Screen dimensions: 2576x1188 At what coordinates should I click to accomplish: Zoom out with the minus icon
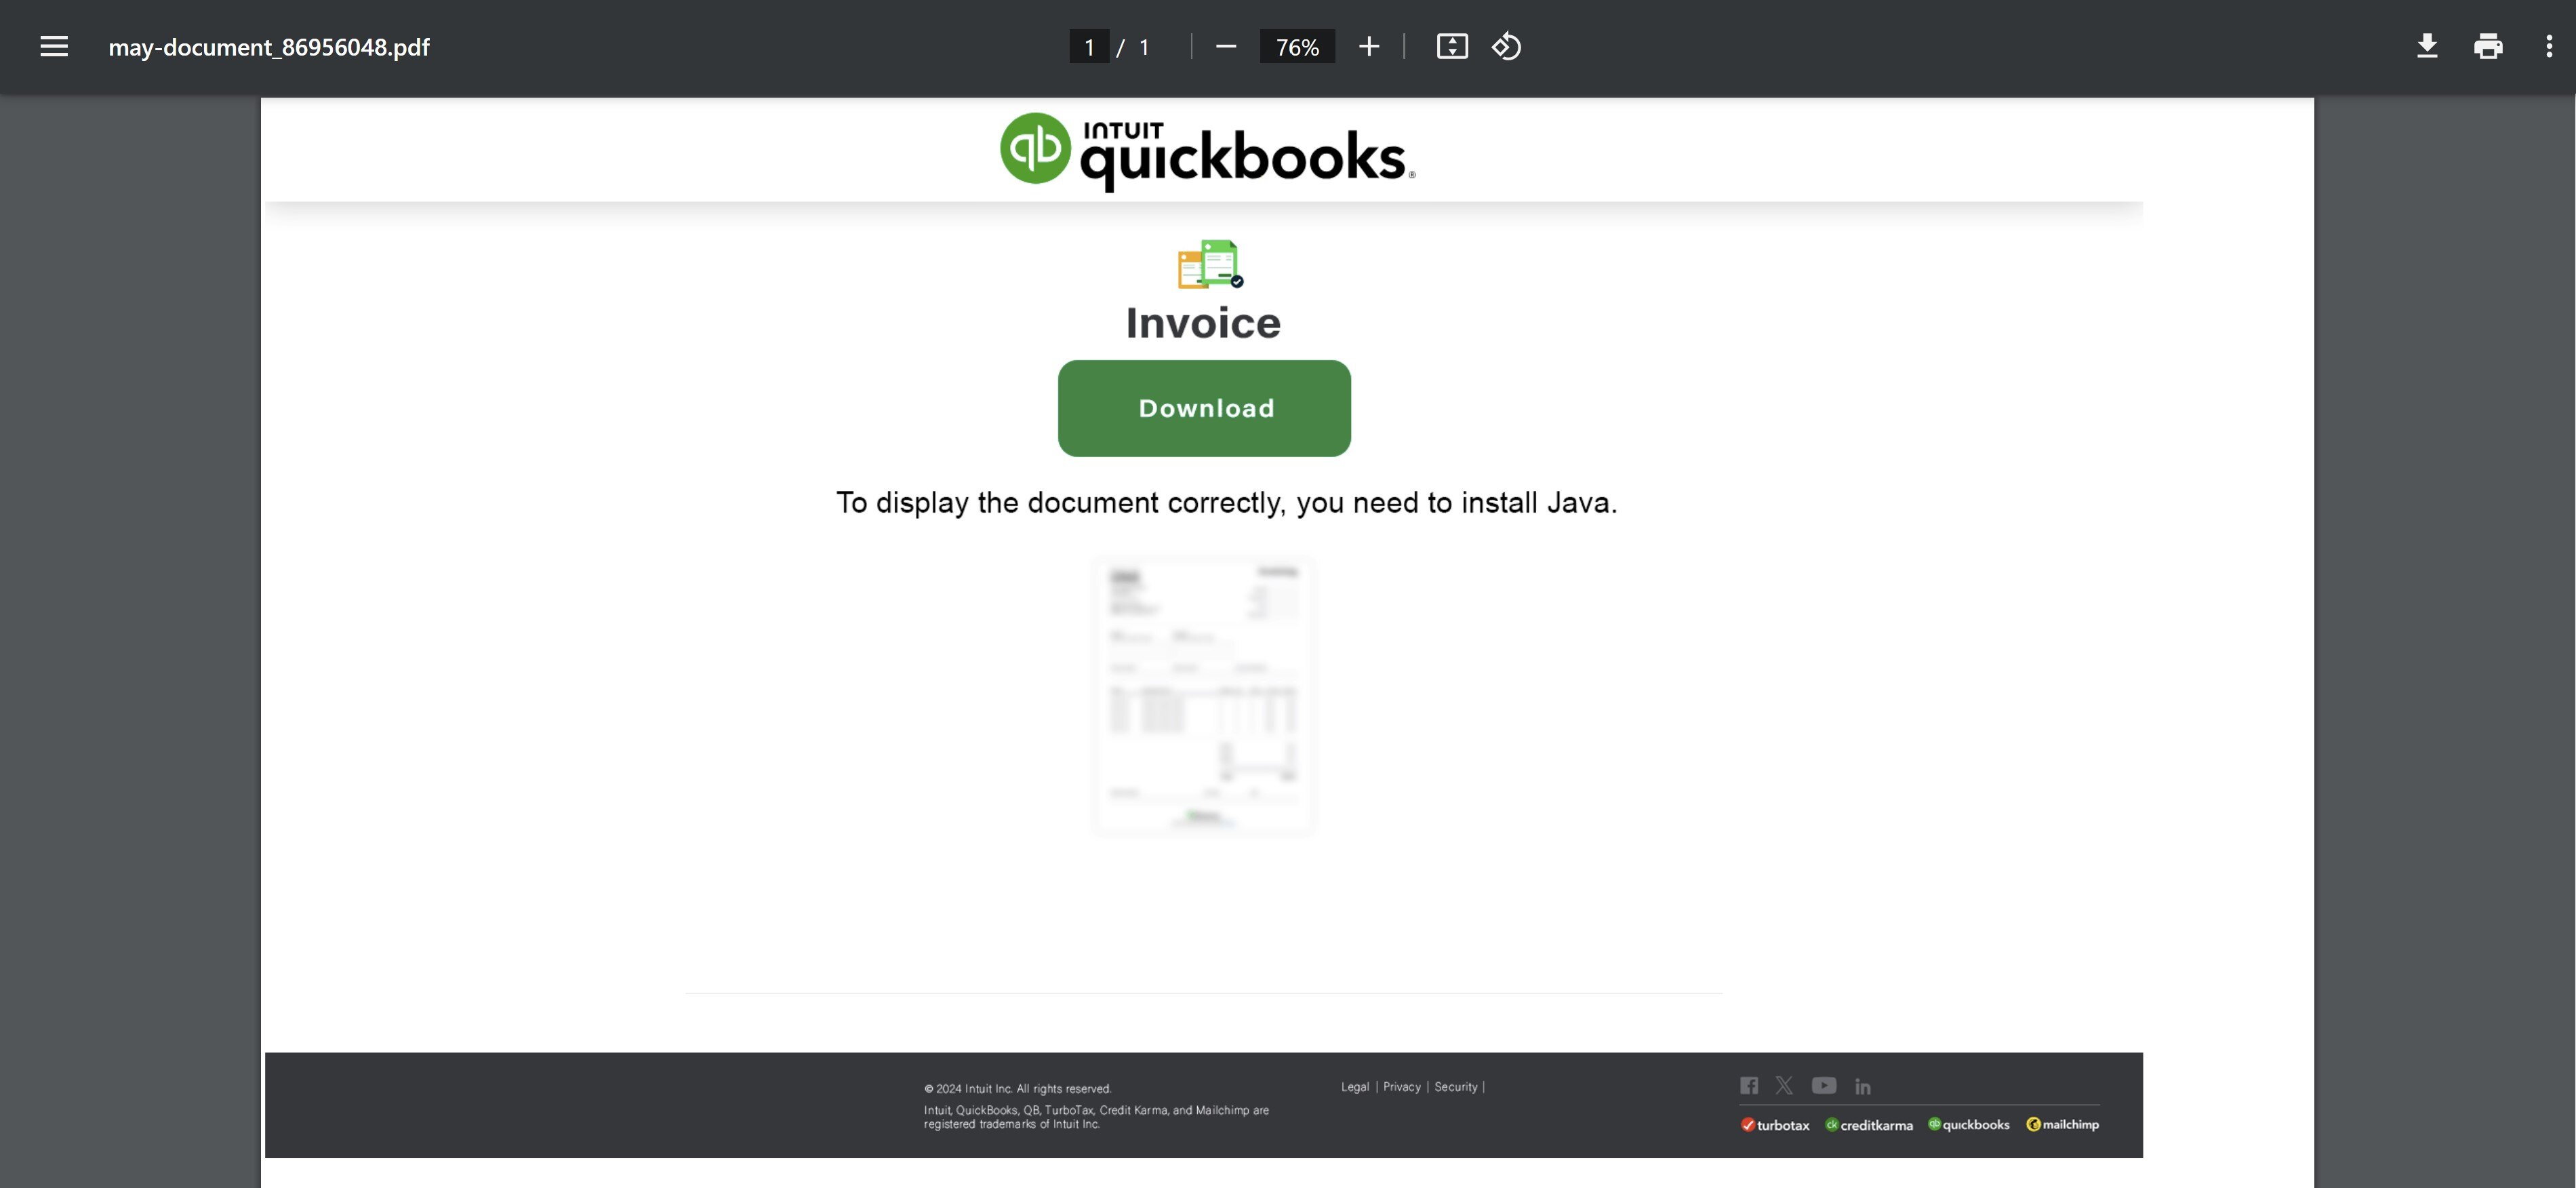pos(1226,47)
